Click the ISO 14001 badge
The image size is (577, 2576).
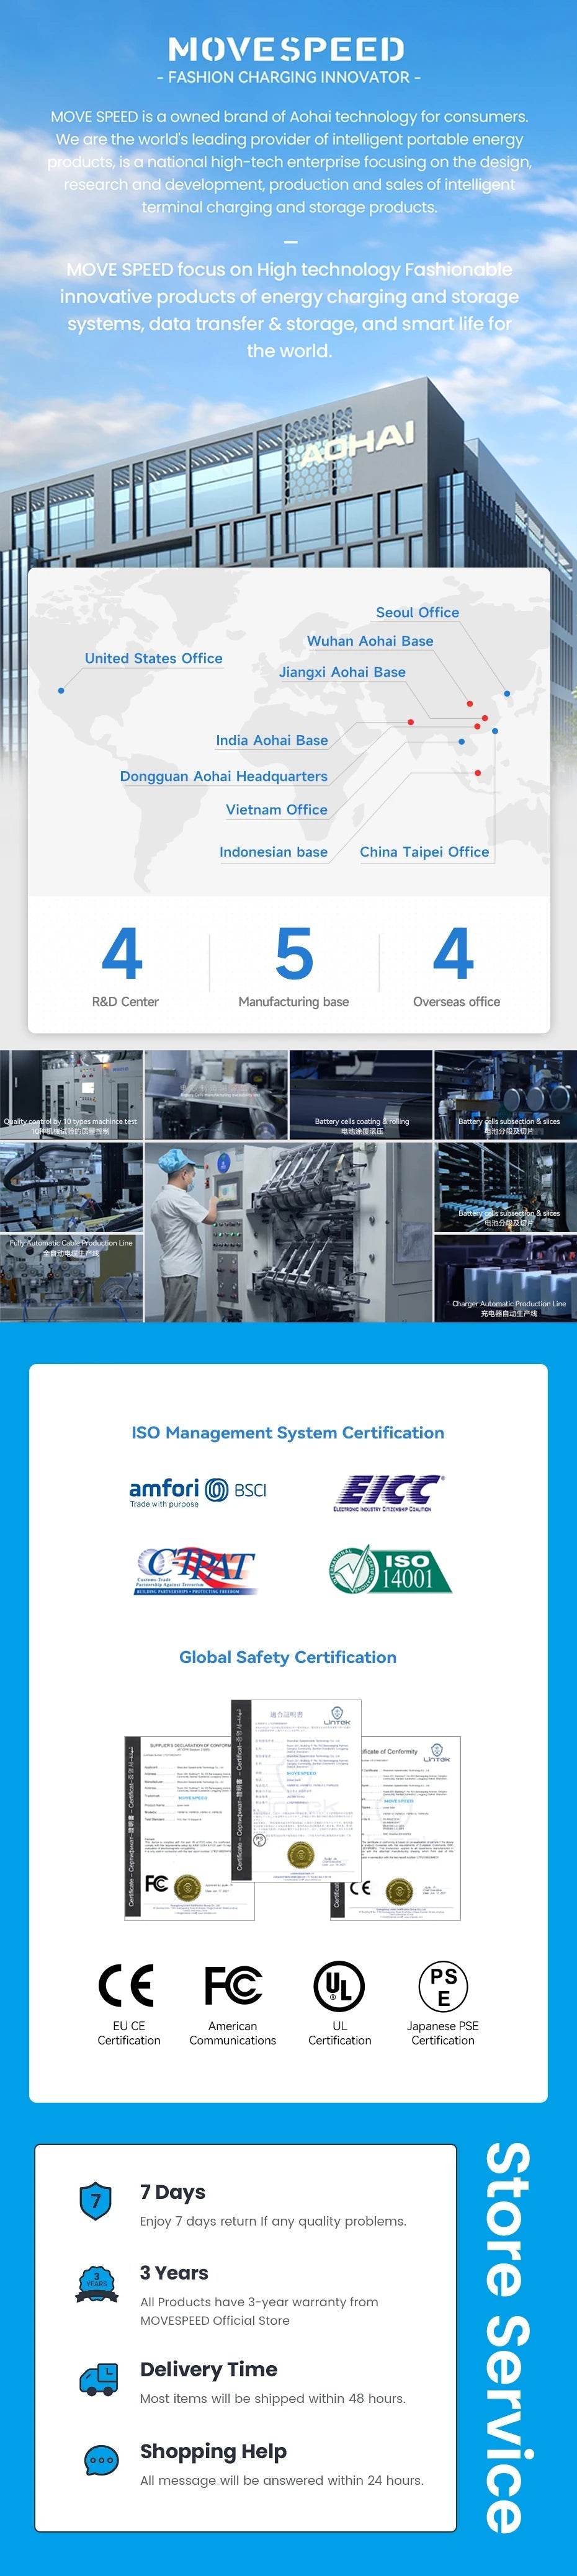point(389,1571)
